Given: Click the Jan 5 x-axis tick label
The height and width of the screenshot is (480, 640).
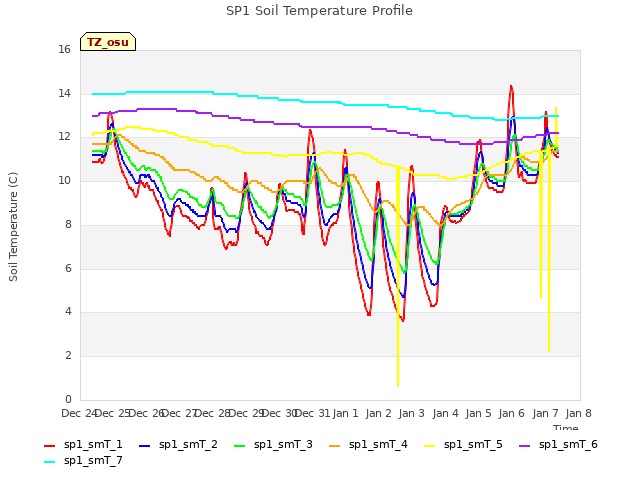Looking at the screenshot, I should pyautogui.click(x=478, y=413).
